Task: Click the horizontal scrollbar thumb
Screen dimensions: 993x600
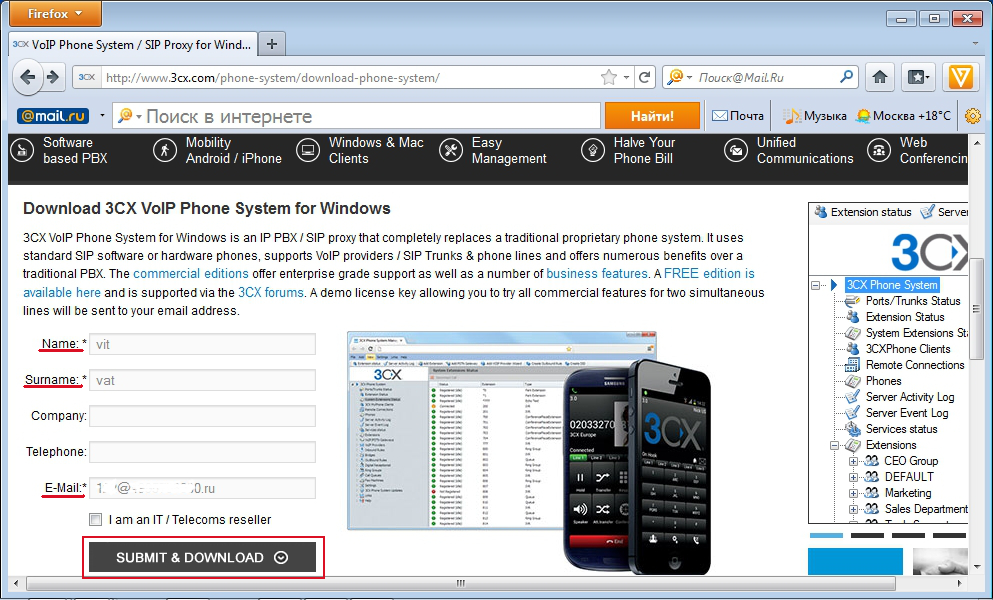Action: click(x=460, y=583)
